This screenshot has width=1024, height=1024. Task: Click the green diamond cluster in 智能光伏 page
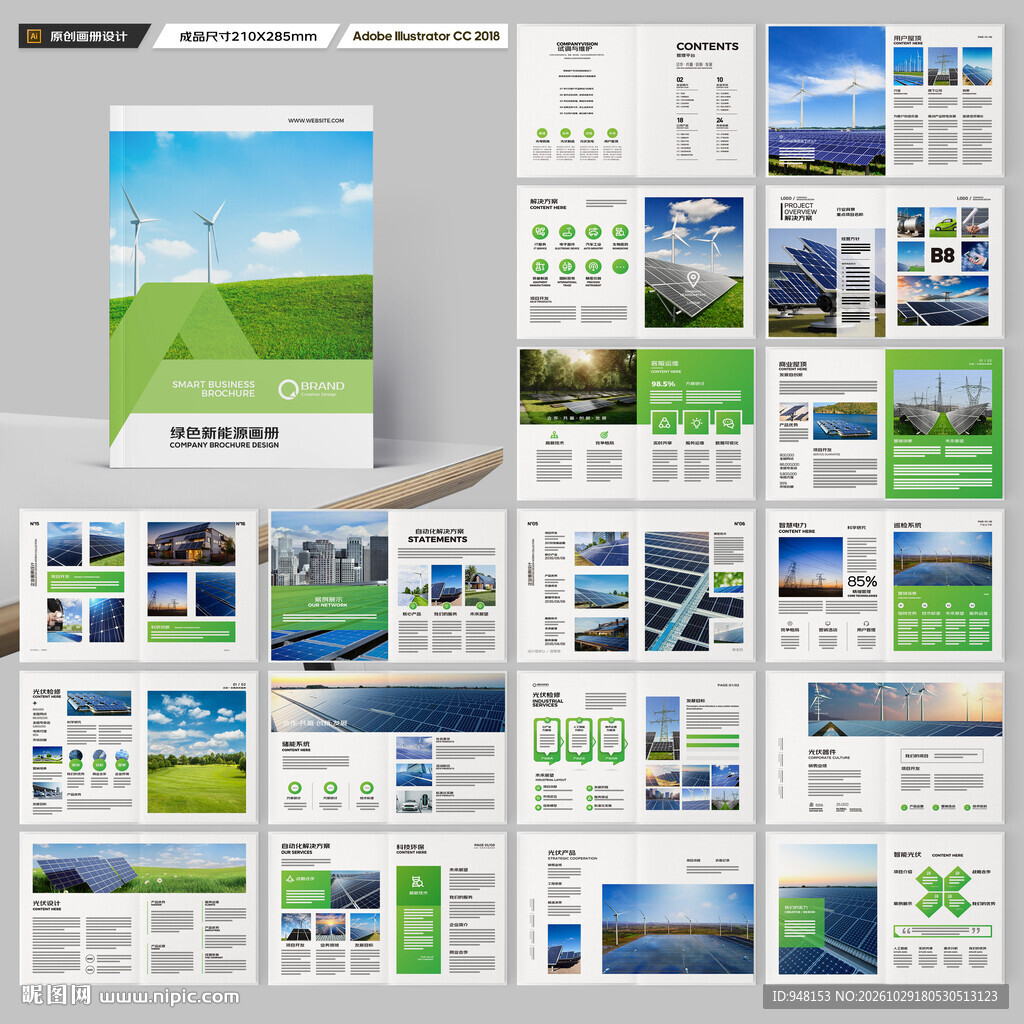click(942, 891)
